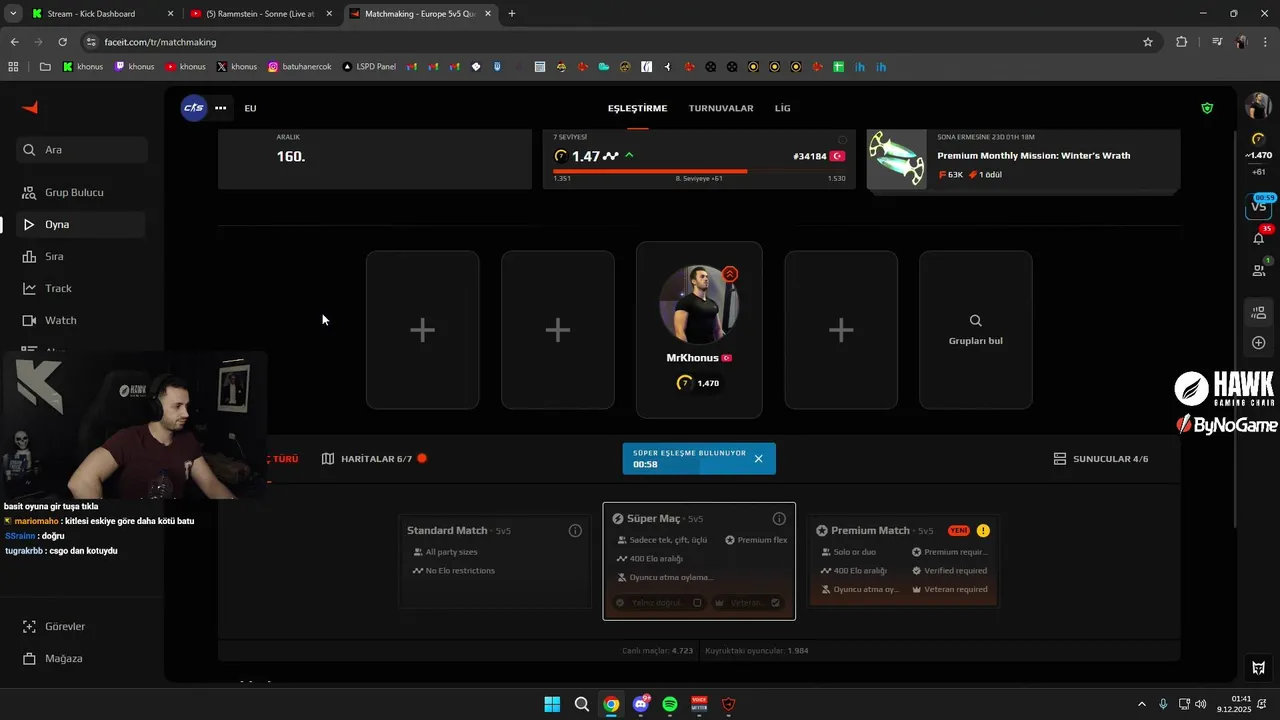Open the LSPD Panel bookmark

(x=369, y=67)
